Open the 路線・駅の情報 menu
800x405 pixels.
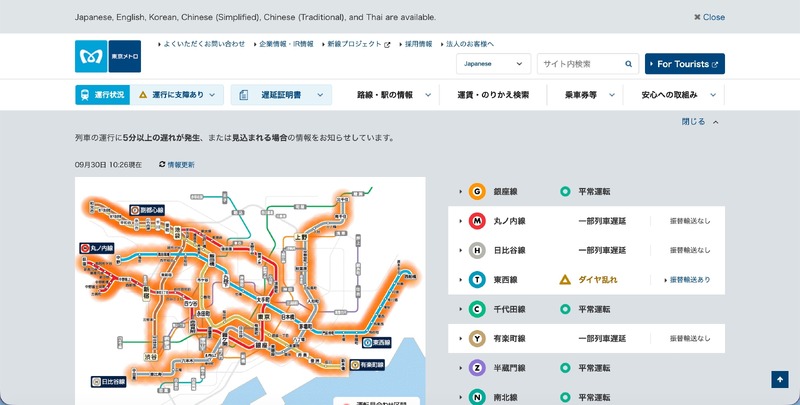pyautogui.click(x=393, y=95)
